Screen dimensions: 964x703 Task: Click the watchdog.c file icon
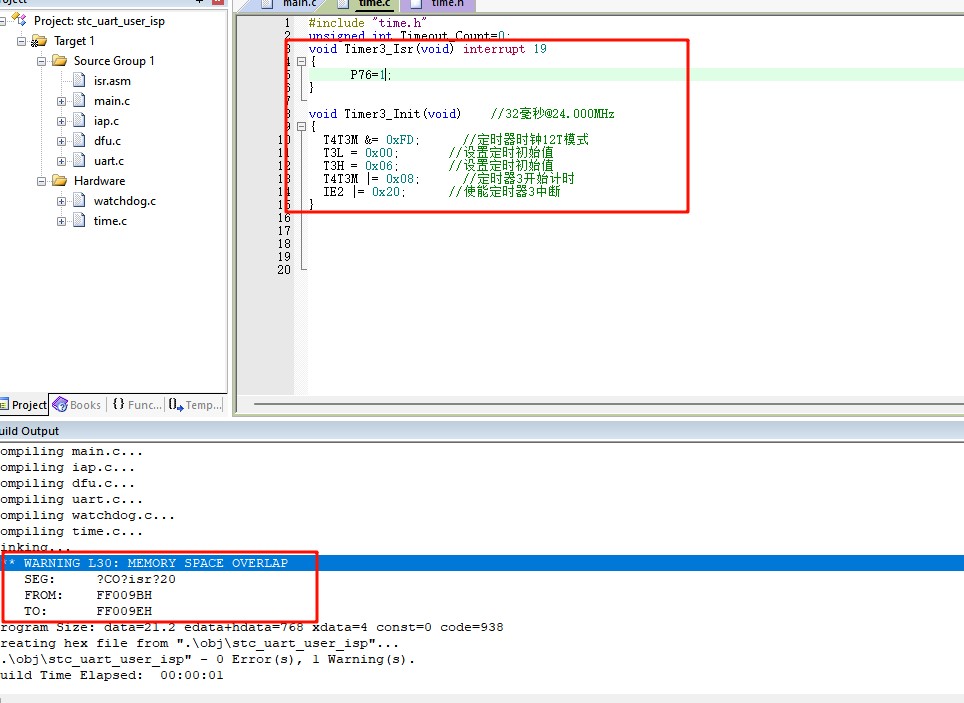[x=79, y=201]
